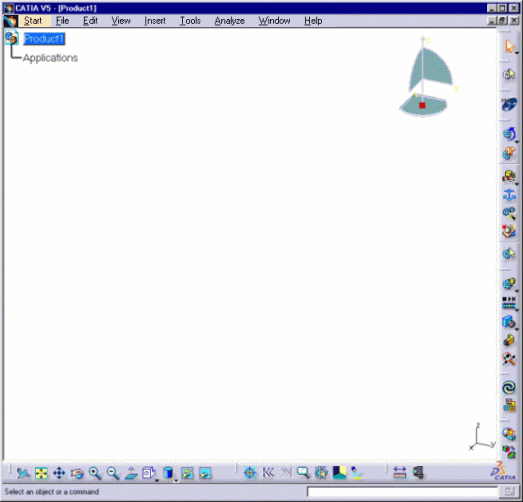The height and width of the screenshot is (502, 523).
Task: Click the dark gray stack icon in bottom toolbar
Action: [x=418, y=473]
